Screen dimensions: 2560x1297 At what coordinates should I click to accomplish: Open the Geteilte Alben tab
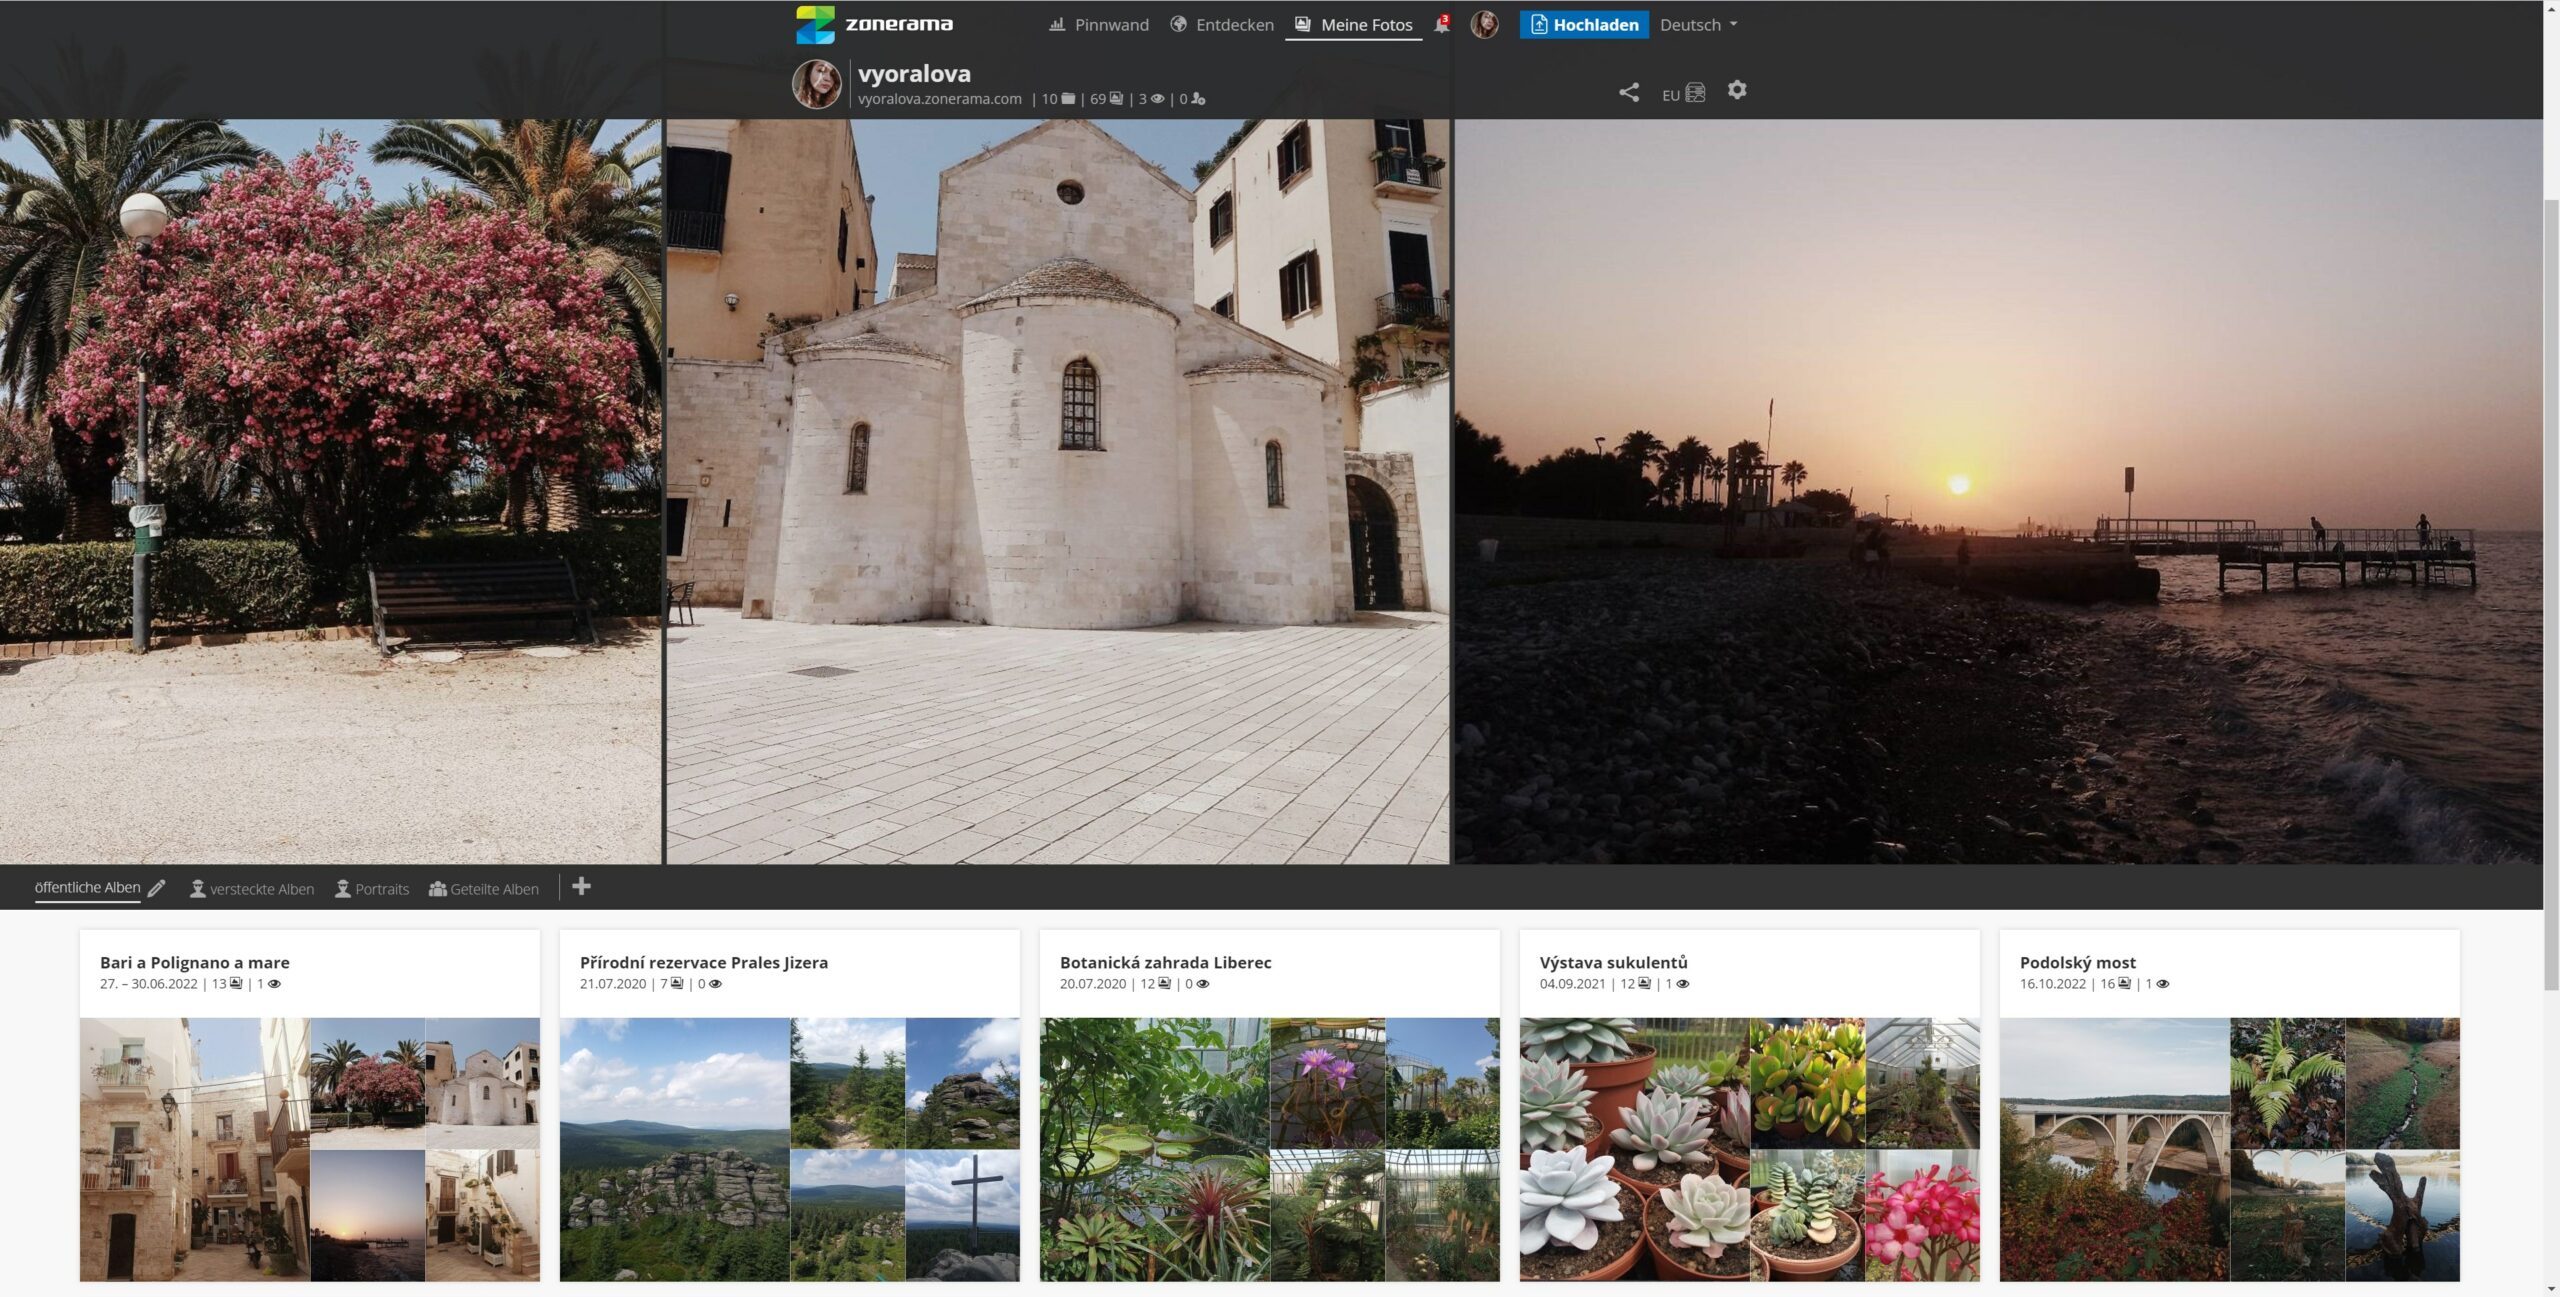click(484, 889)
